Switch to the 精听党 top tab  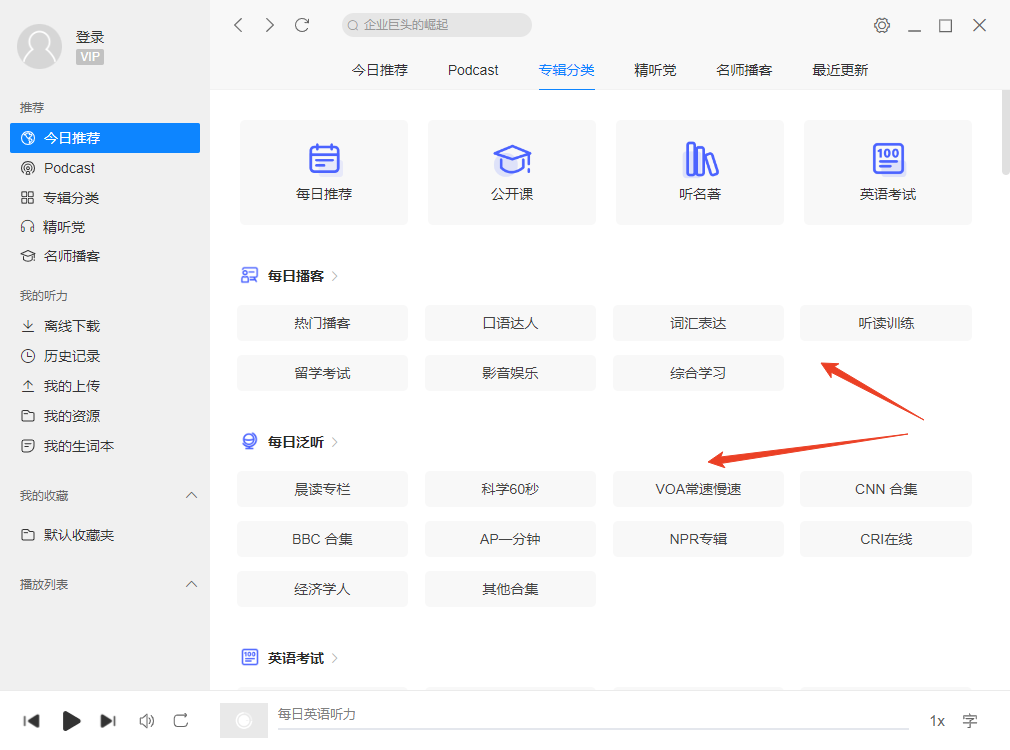pyautogui.click(x=655, y=70)
